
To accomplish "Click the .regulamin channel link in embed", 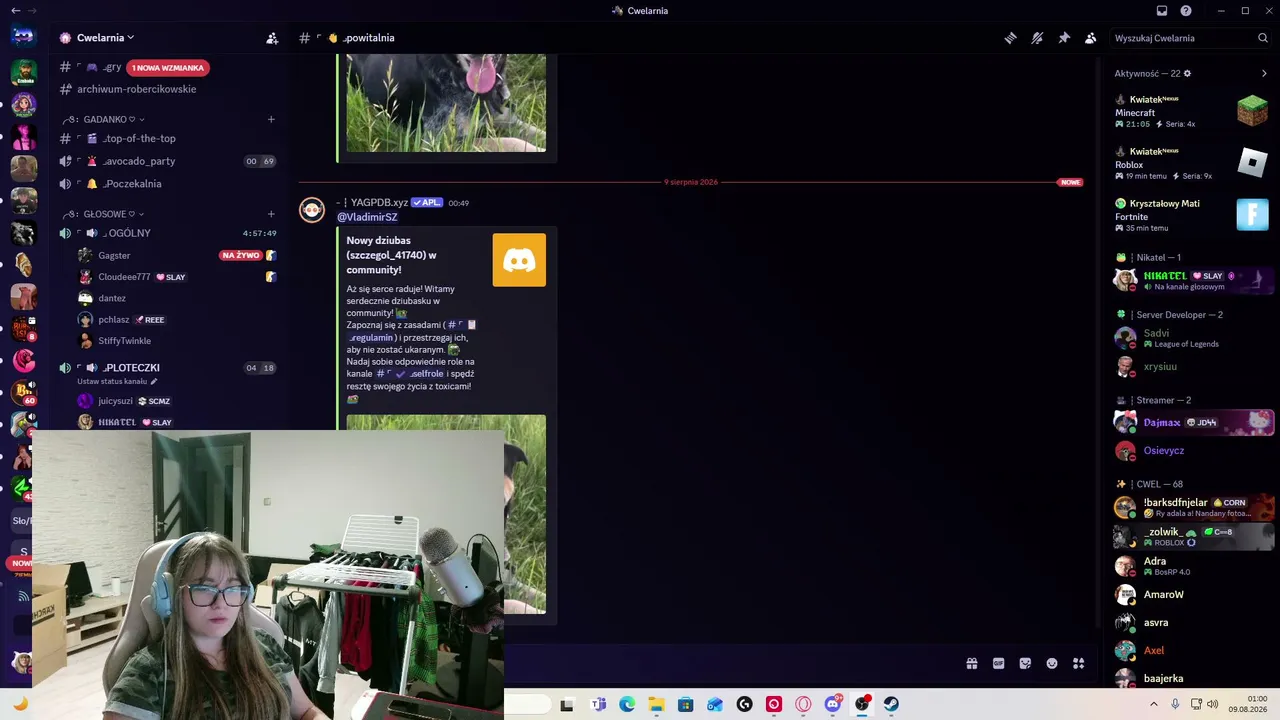I will click(372, 338).
